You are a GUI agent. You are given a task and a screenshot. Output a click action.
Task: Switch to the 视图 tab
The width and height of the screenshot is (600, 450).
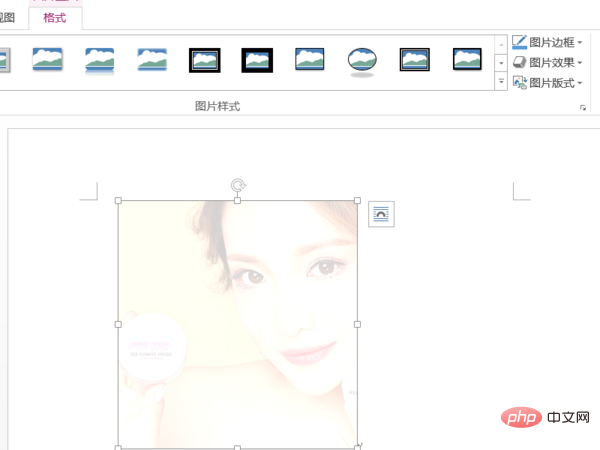click(x=8, y=17)
